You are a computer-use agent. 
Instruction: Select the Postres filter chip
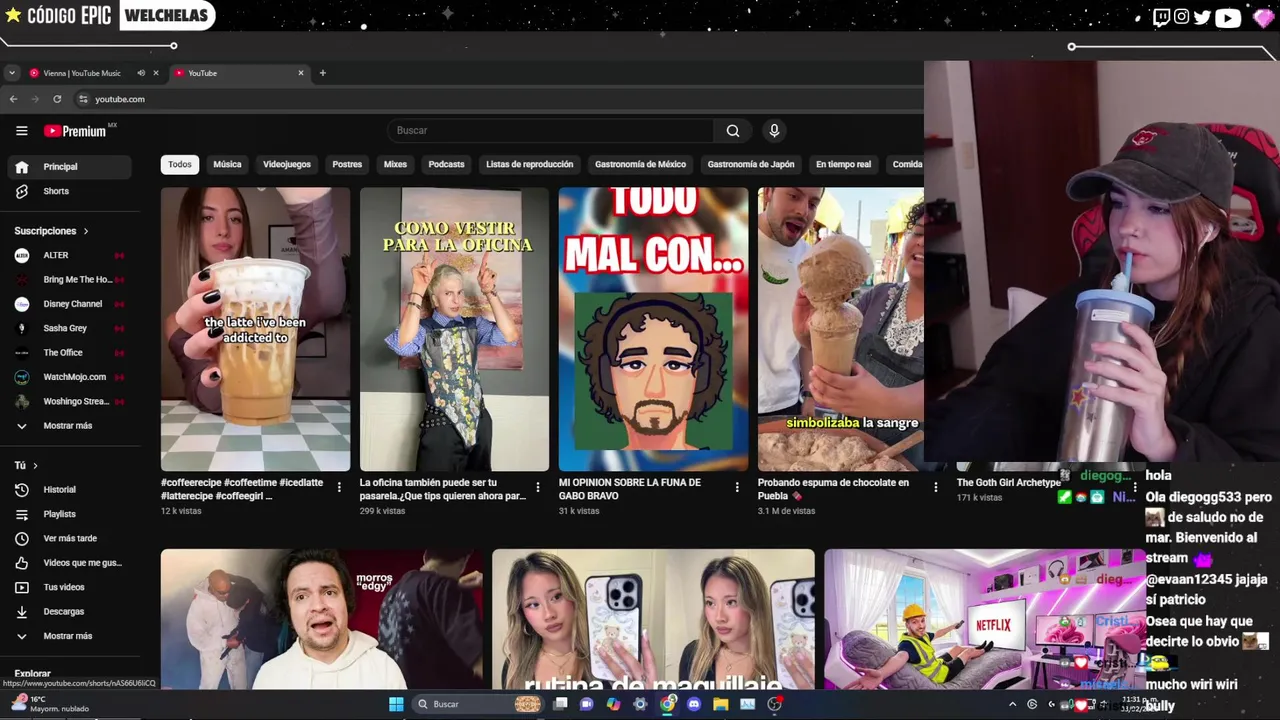pos(347,164)
